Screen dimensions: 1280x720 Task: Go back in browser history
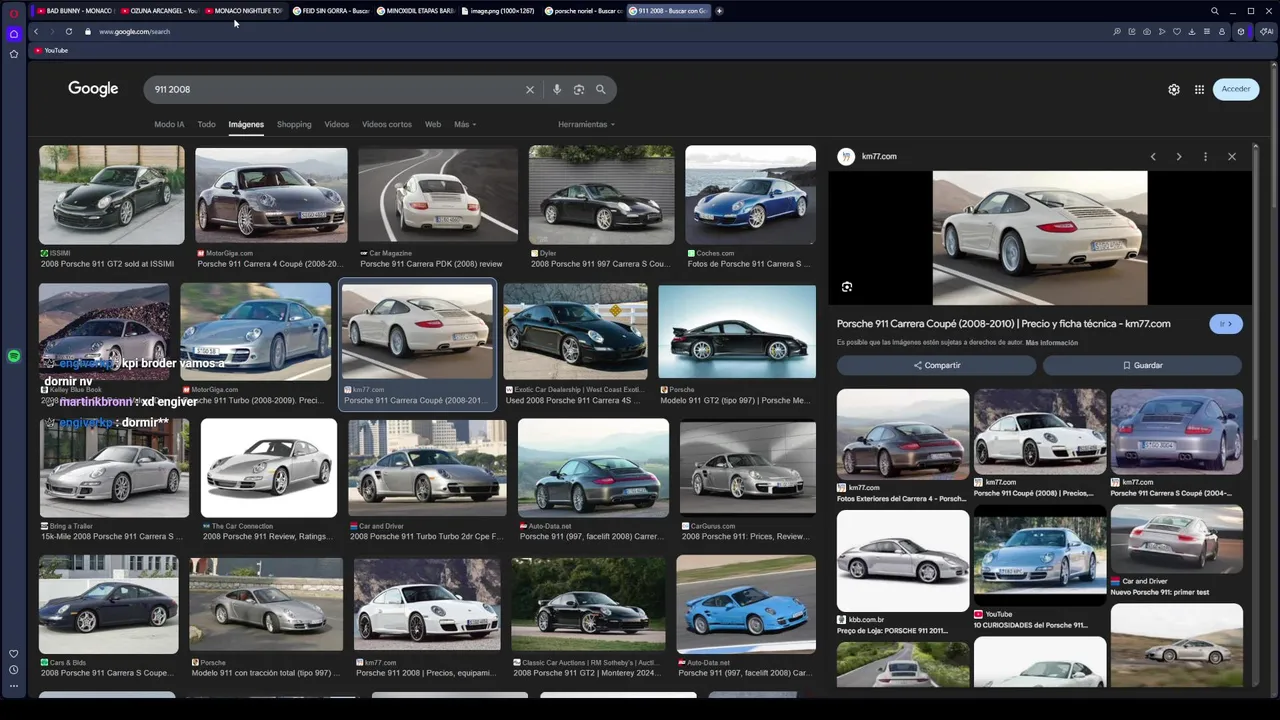pyautogui.click(x=36, y=31)
